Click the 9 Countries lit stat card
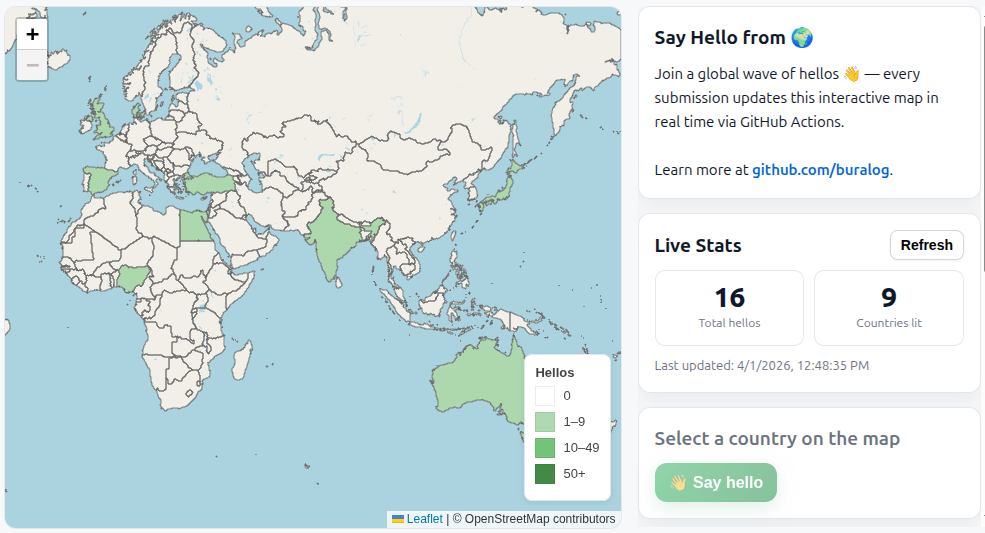Viewport: 985px width, 533px height. coord(889,308)
